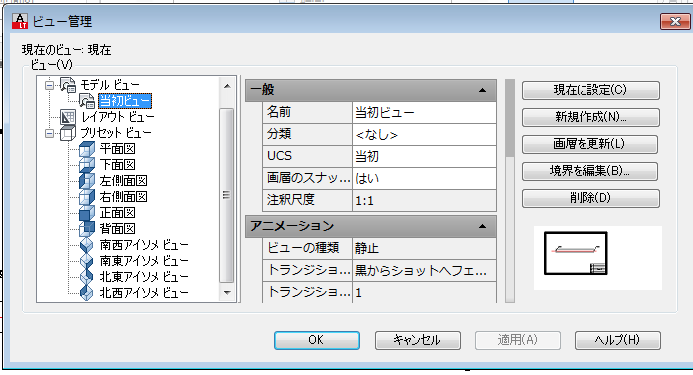Screen dimensions: 693x375
Task: Collapse the 一般 properties section
Action: [x=482, y=90]
